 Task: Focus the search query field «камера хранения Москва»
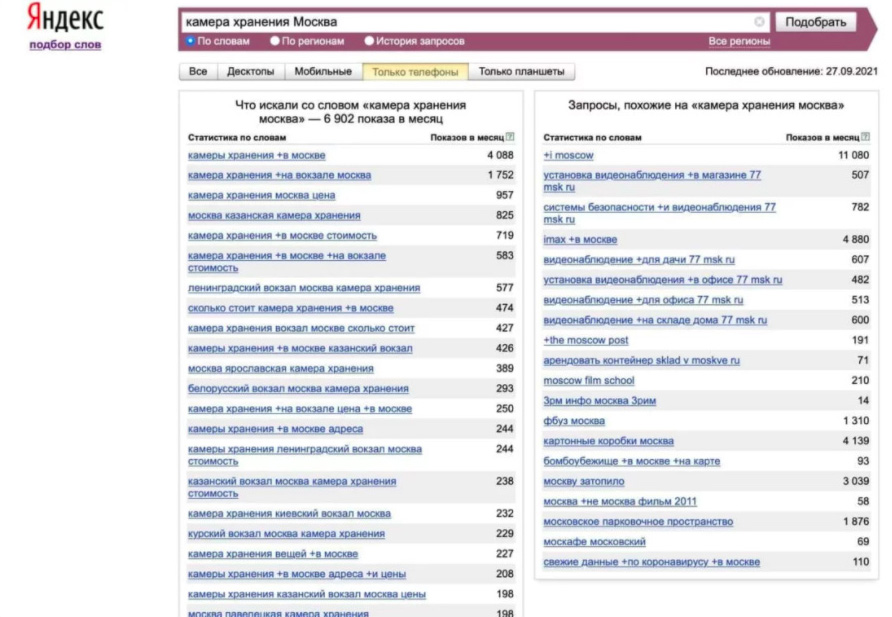point(475,22)
